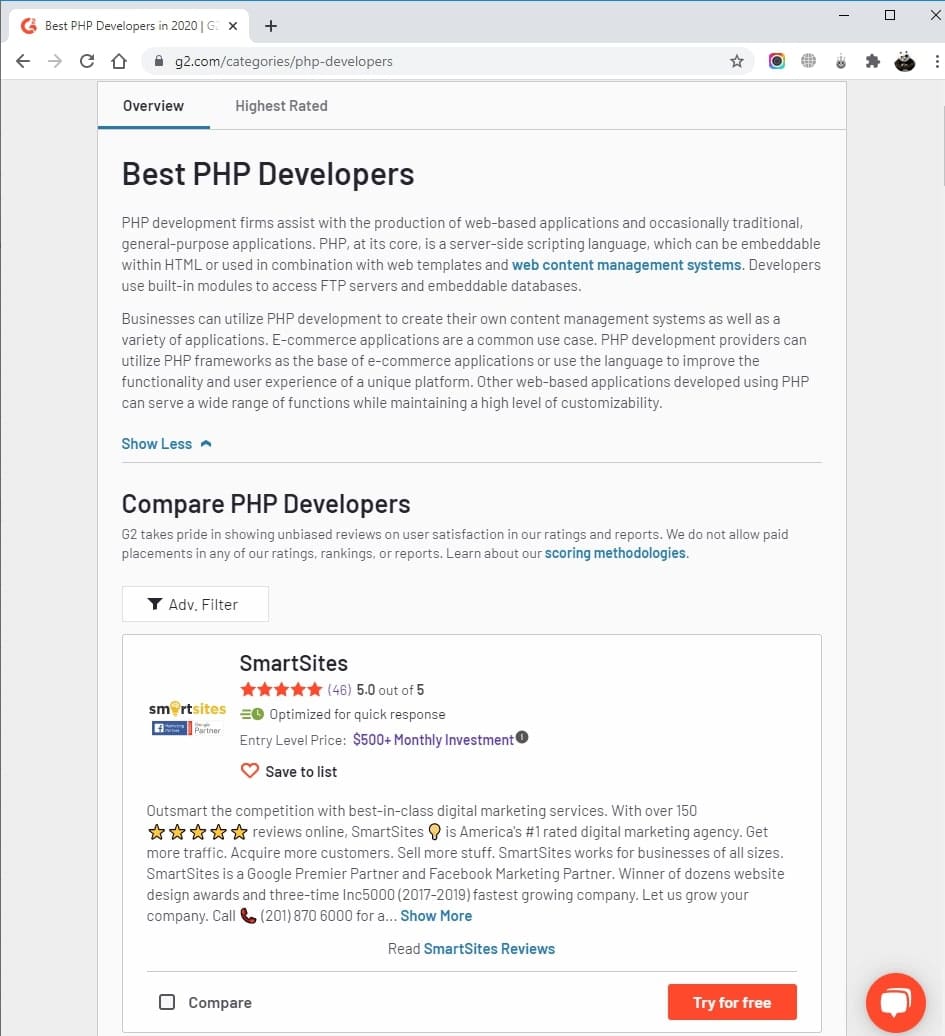Maximize the browser window
This screenshot has height=1036, width=945.
click(890, 15)
